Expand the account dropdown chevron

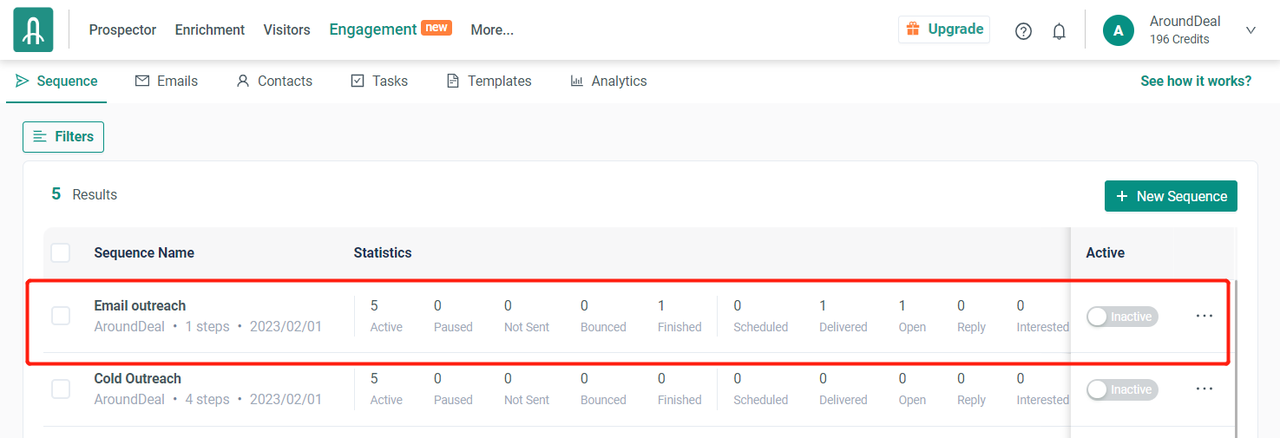pos(1250,31)
